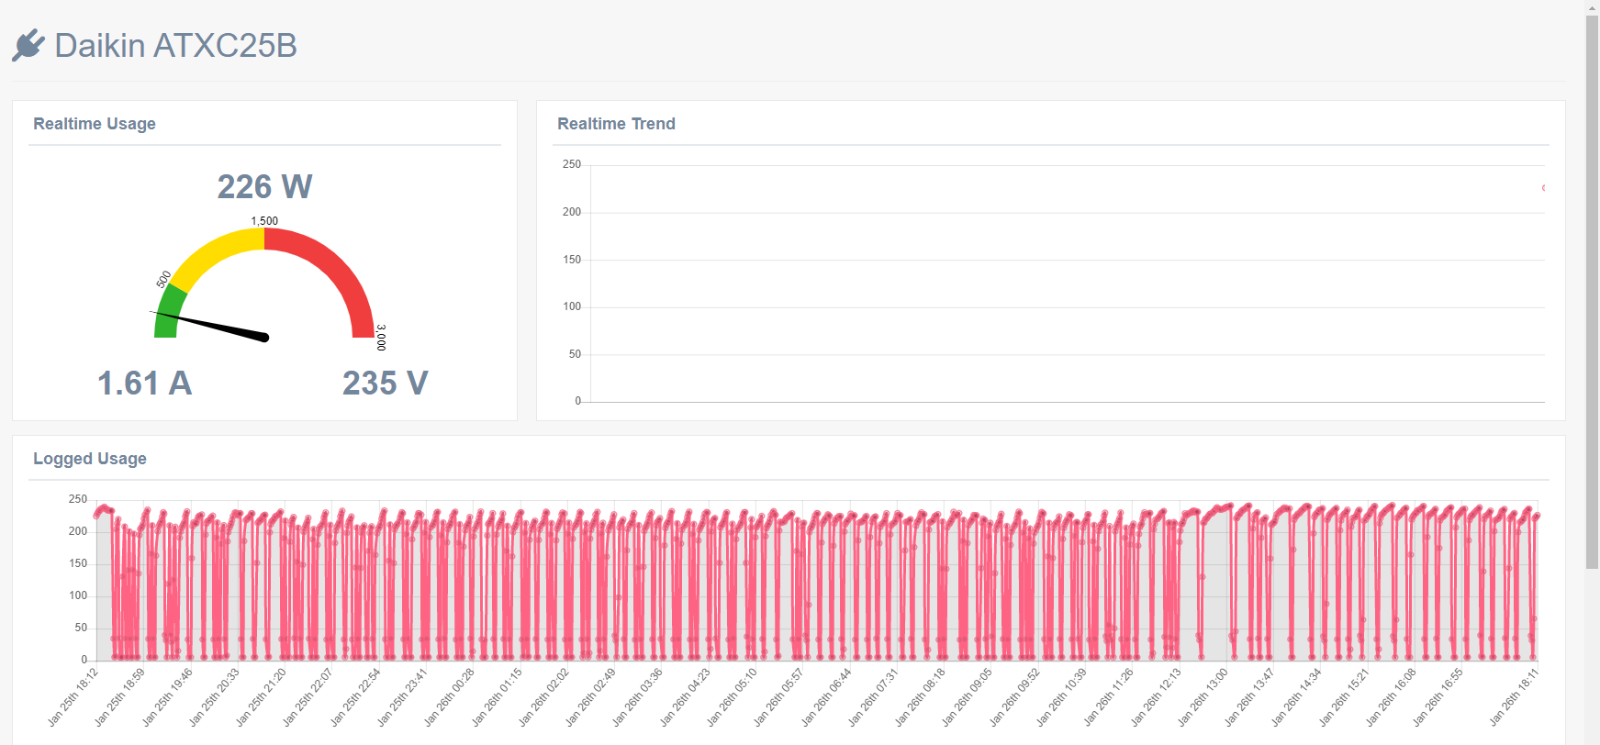Screen dimensions: 1600x745
Task: Click the Jan 26th 02:02 time label
Action: coord(544,697)
